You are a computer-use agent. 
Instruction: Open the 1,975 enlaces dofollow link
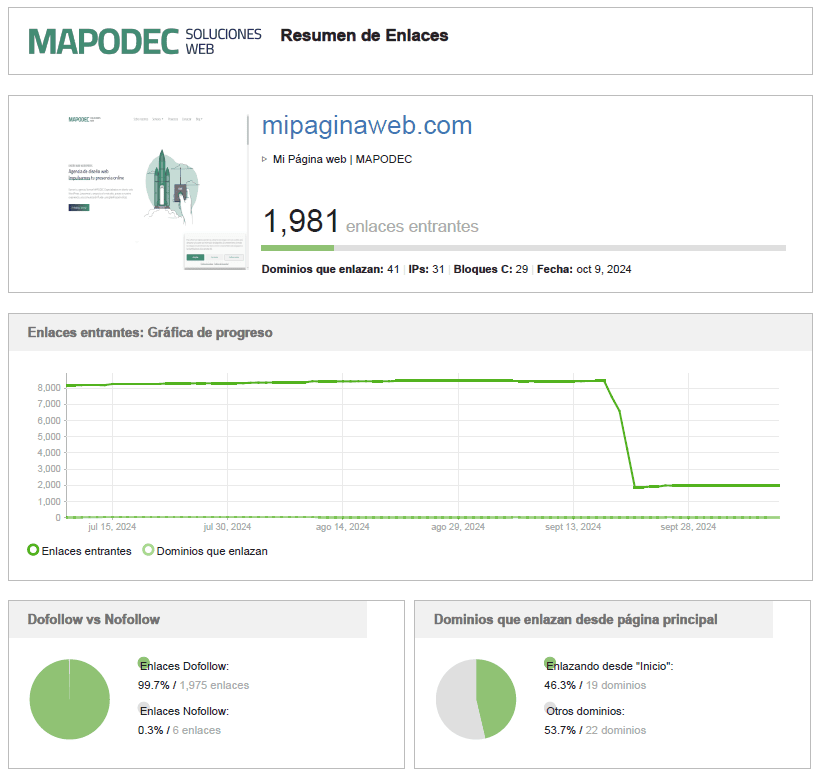pos(213,685)
